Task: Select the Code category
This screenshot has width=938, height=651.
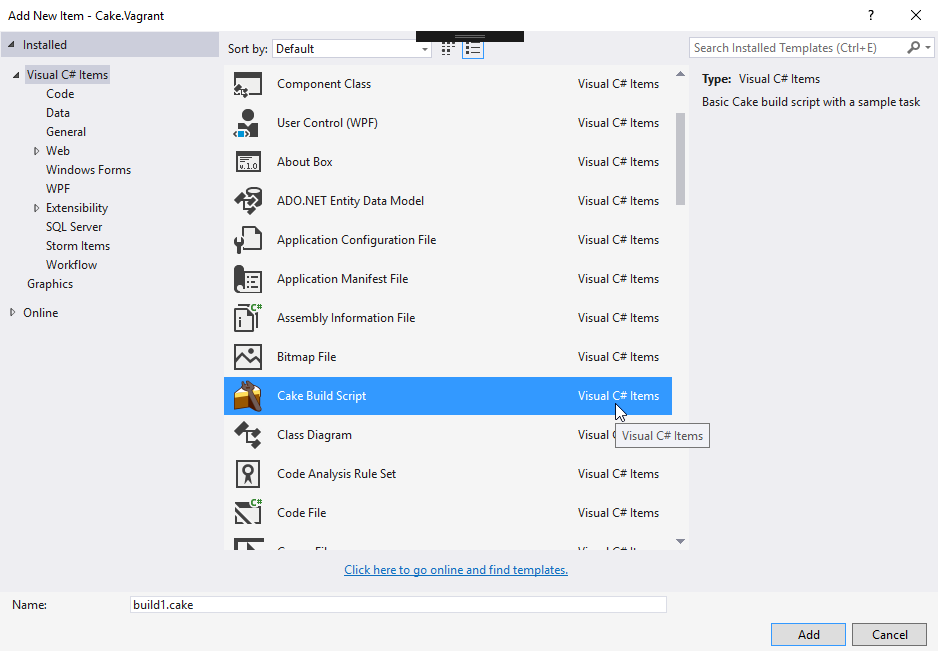Action: pos(60,94)
